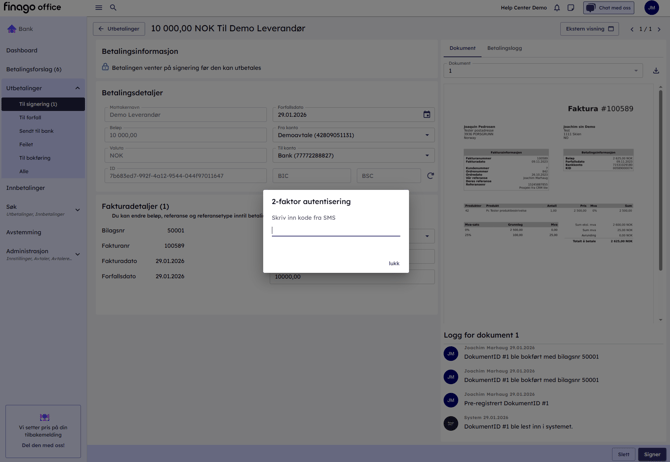
Task: Open the Forfallsdato calendar picker icon
Action: coord(426,115)
